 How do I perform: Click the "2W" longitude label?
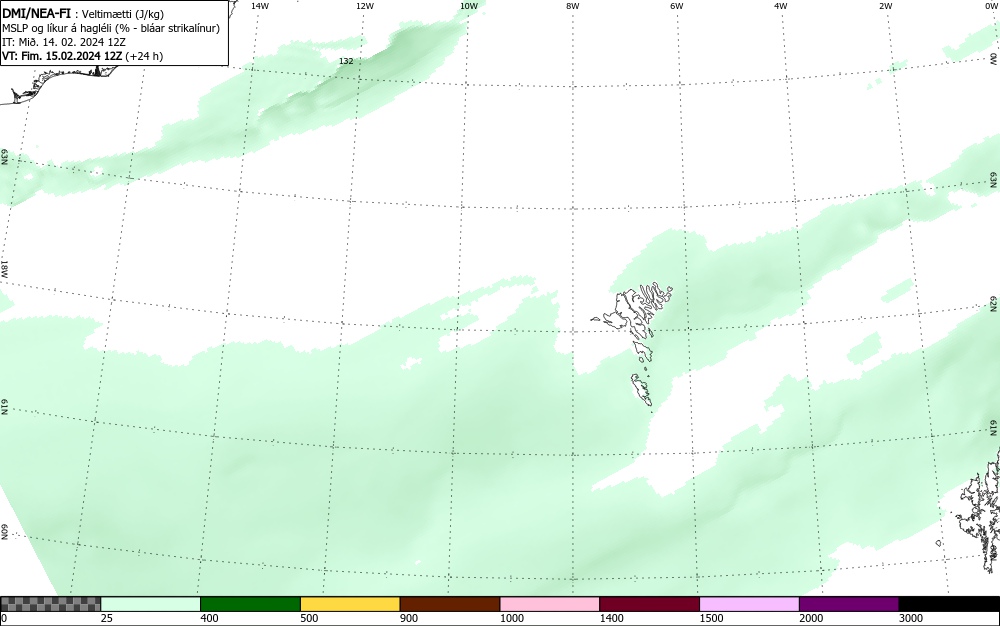(x=885, y=6)
